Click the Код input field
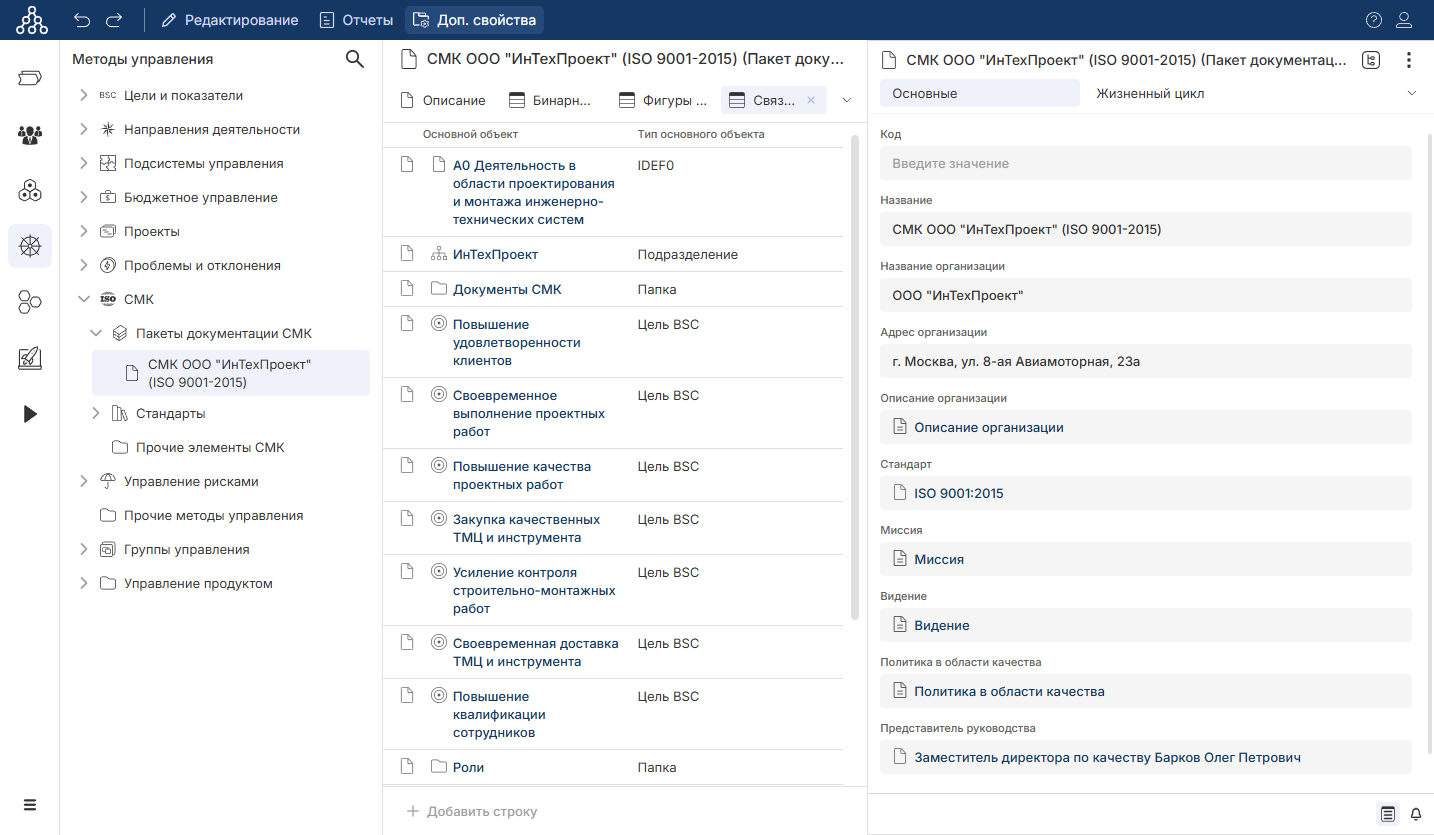This screenshot has width=1434, height=835. pos(1145,163)
